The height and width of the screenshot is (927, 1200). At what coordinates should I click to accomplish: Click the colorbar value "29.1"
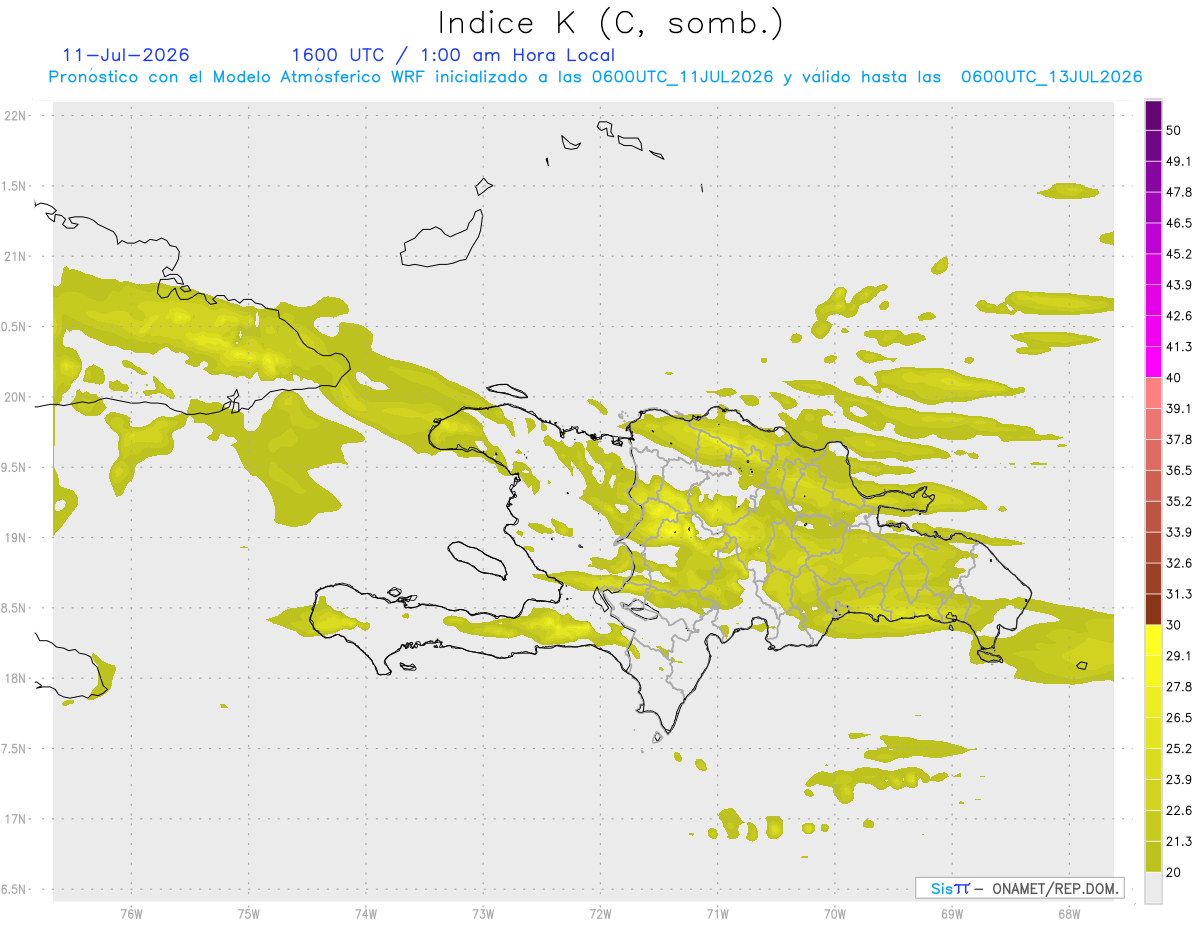tap(1179, 656)
